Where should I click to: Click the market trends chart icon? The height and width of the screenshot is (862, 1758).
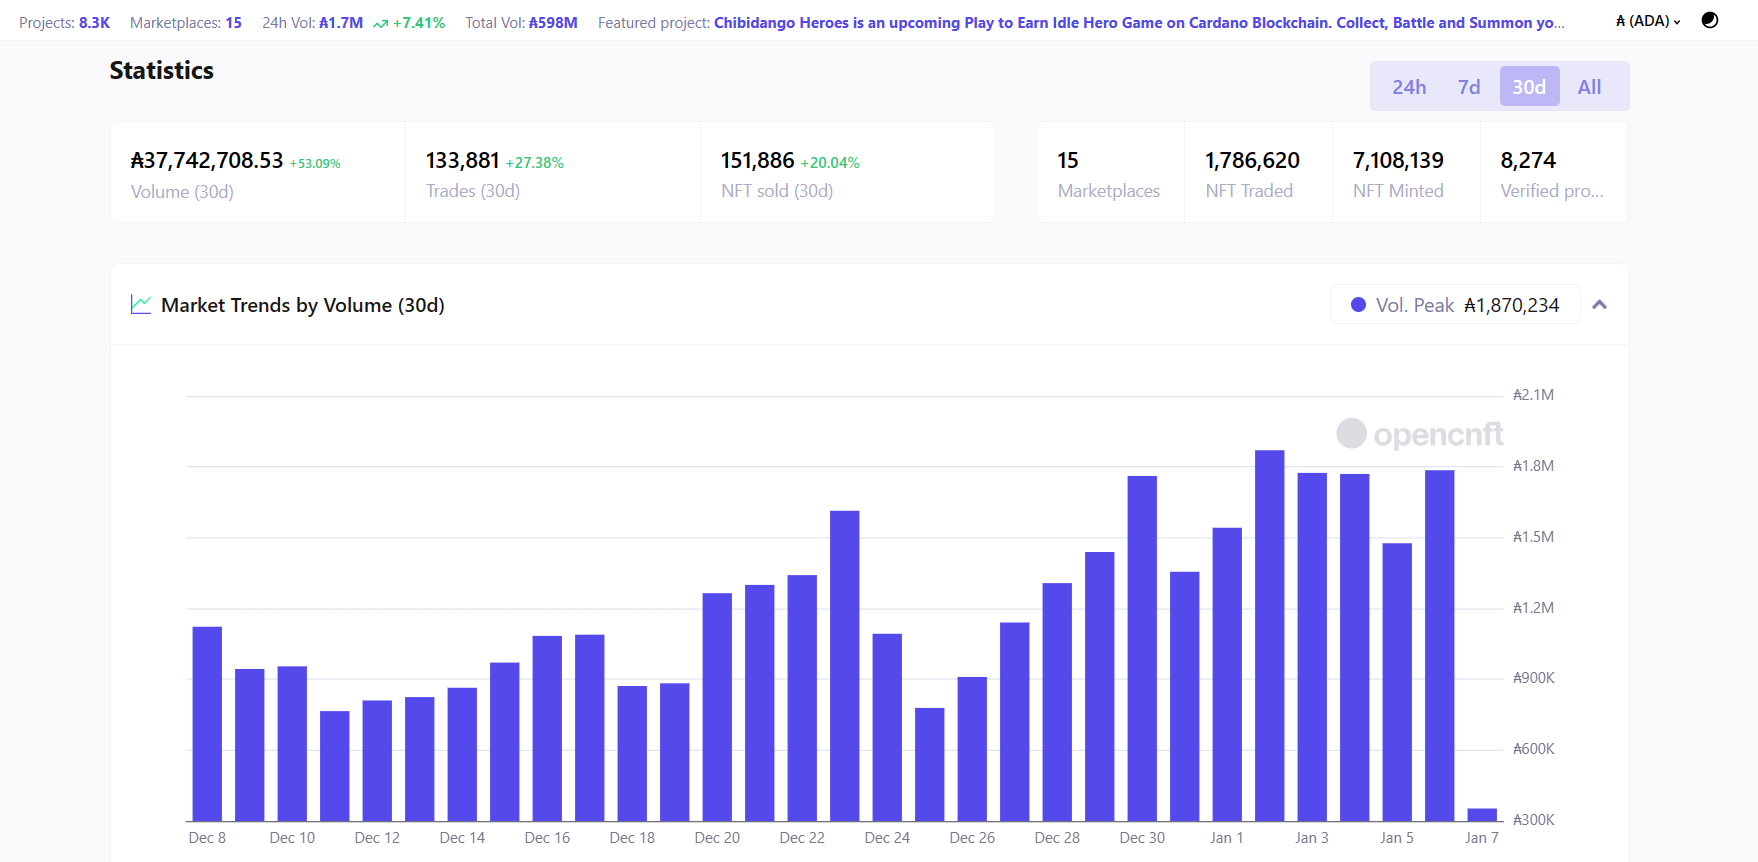(x=141, y=304)
